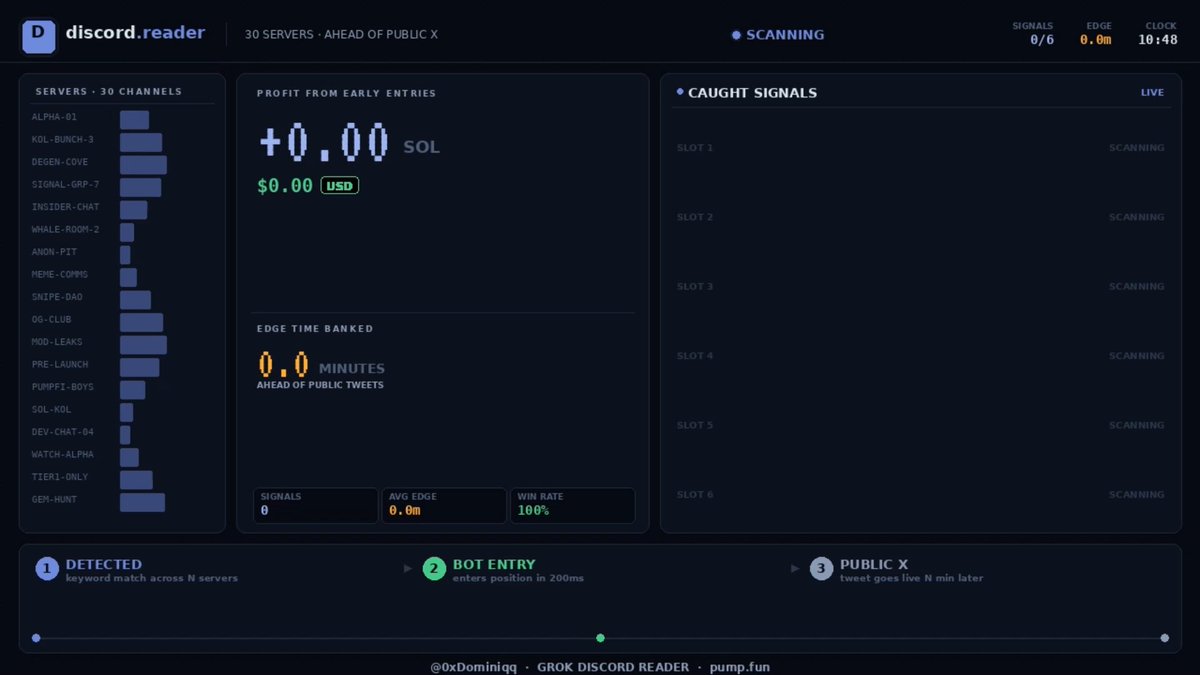The image size is (1200, 675).
Task: Click the $0.00 profit amount
Action: tap(285, 185)
